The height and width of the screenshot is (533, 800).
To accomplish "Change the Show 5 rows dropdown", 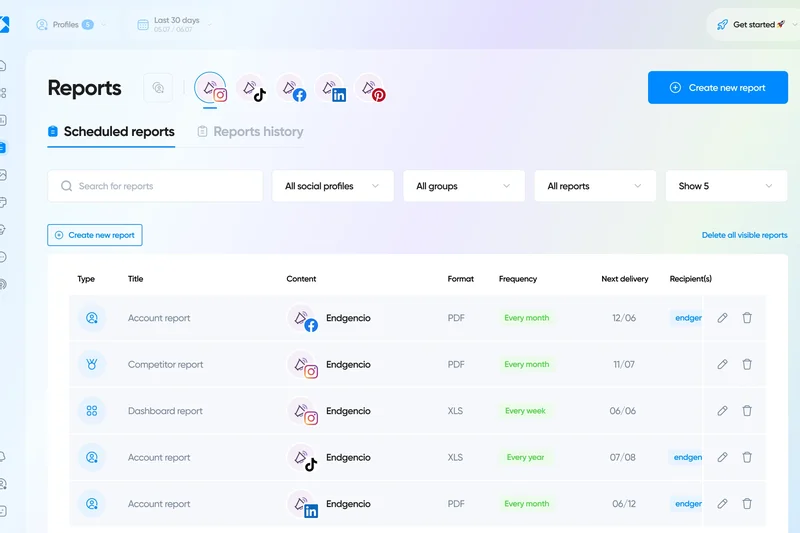I will 725,186.
